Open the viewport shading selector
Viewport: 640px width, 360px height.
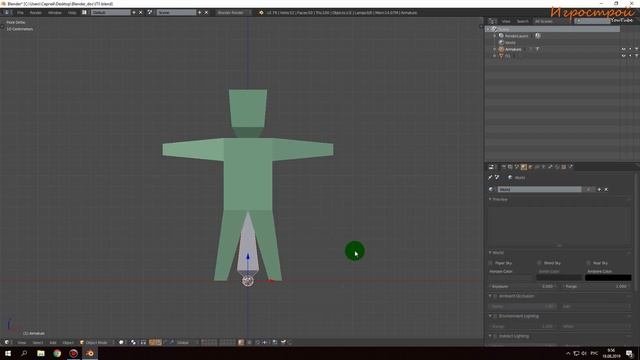(122, 342)
